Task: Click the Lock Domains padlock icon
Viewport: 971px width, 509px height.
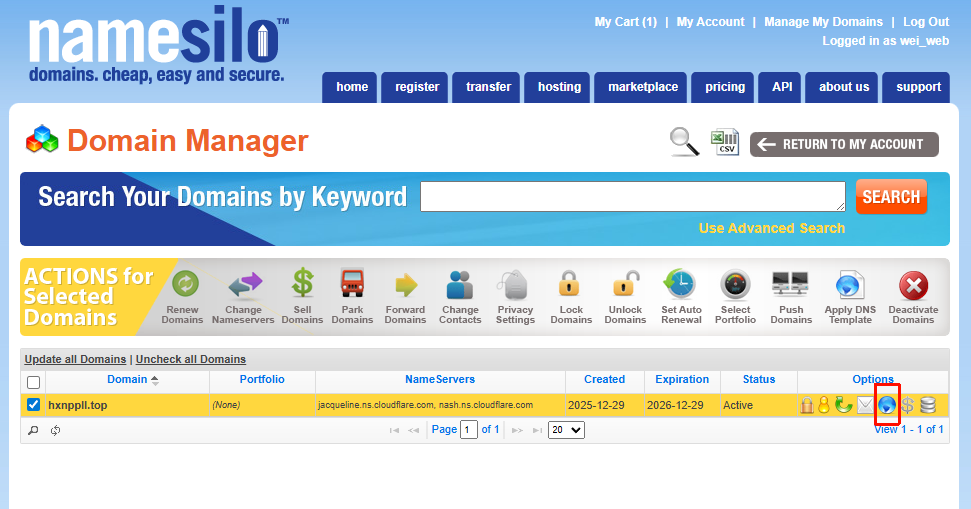Action: coord(569,284)
